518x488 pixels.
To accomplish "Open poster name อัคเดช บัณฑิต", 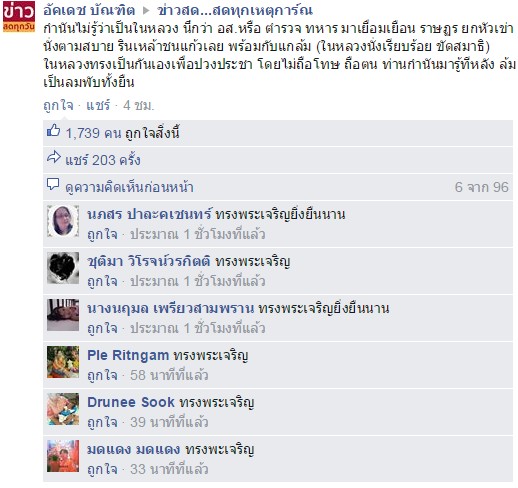I will click(89, 11).
